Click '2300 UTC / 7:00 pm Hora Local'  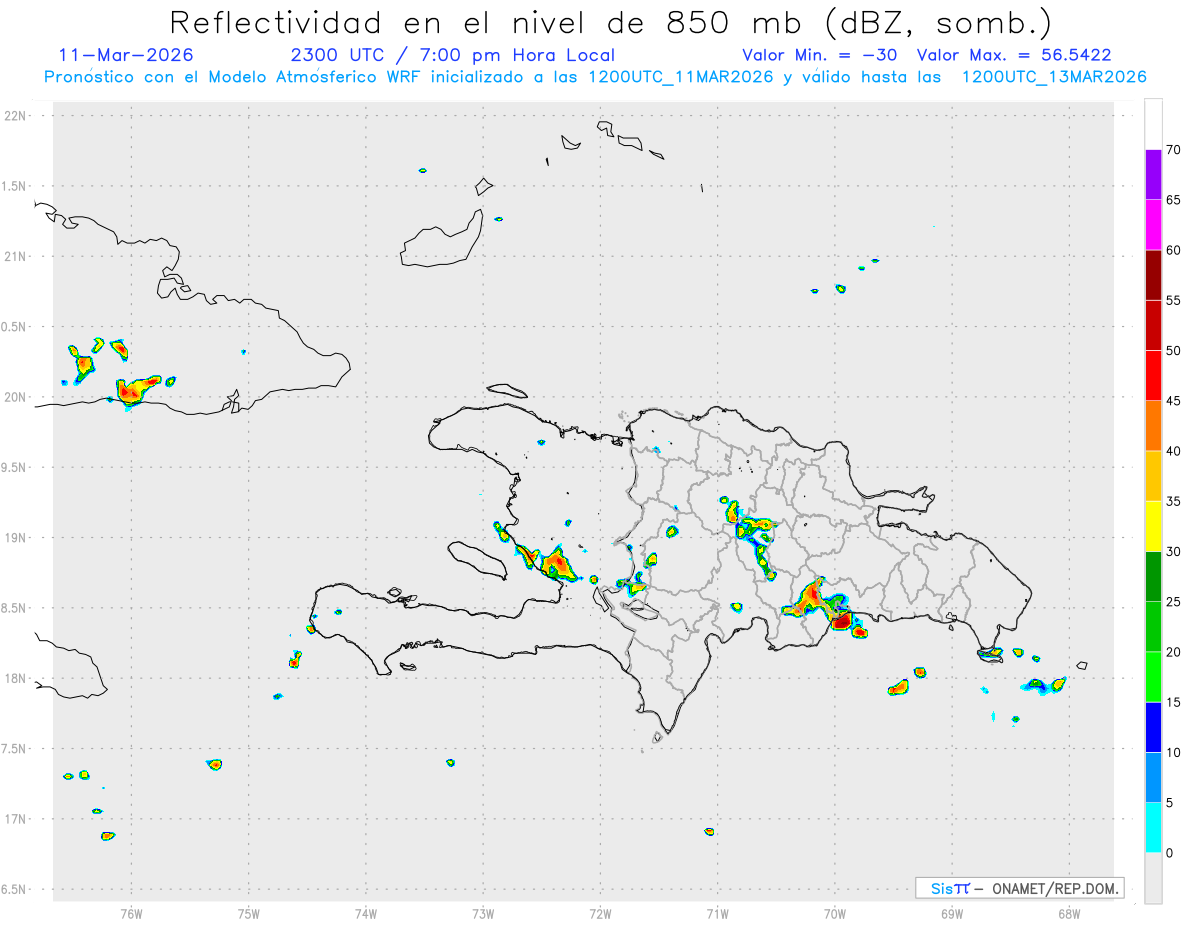(452, 55)
